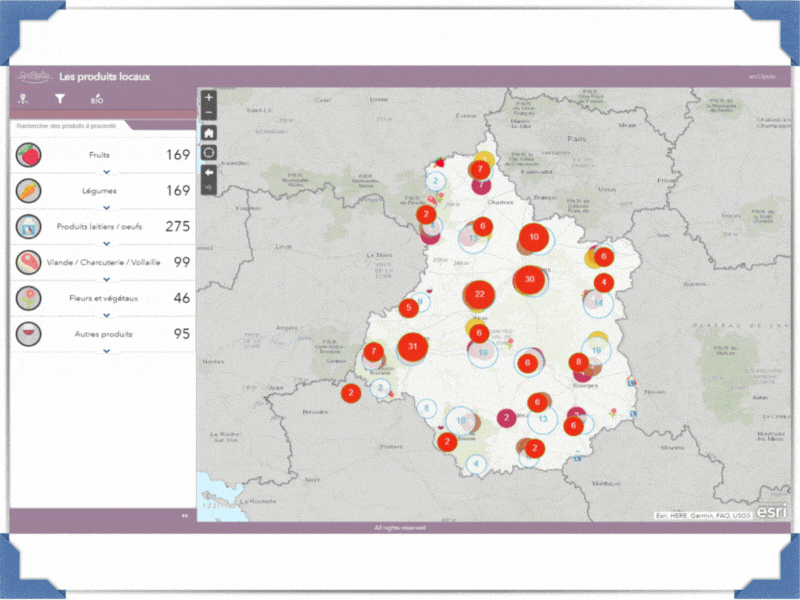The image size is (800, 600).
Task: Expand the Fruits category chevron
Action: (x=107, y=172)
